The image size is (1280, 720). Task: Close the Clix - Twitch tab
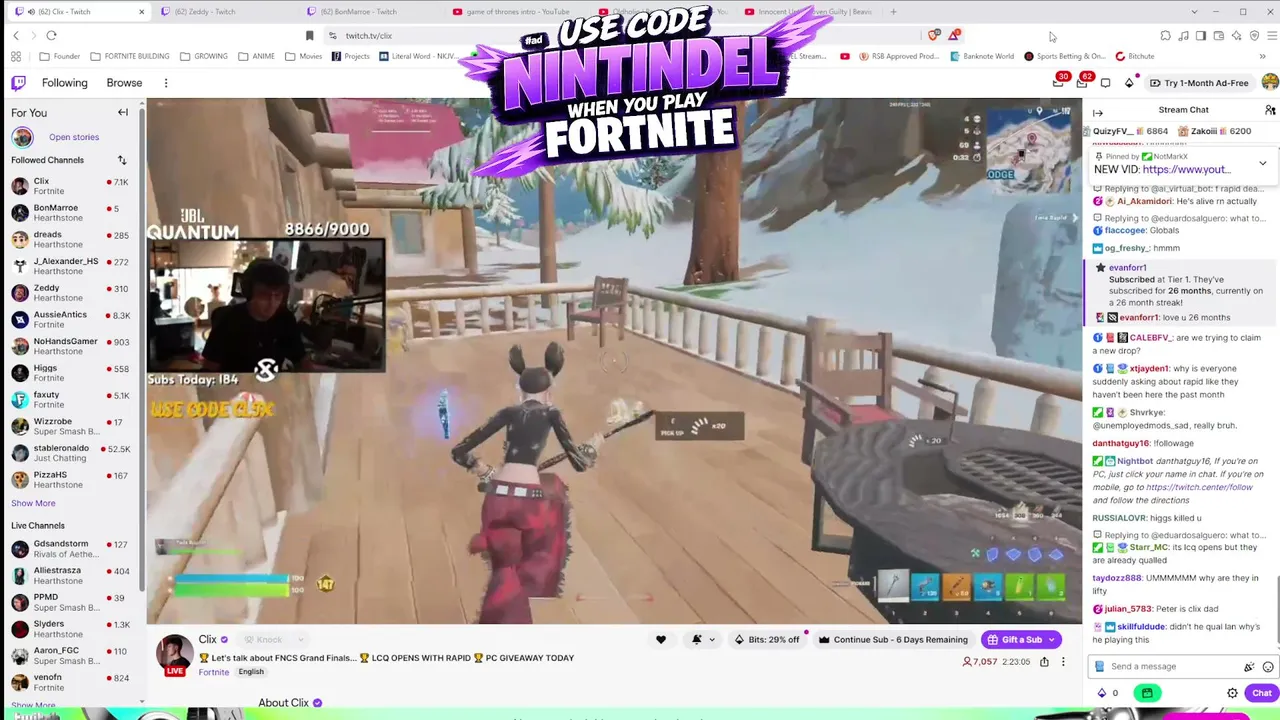pyautogui.click(x=141, y=12)
